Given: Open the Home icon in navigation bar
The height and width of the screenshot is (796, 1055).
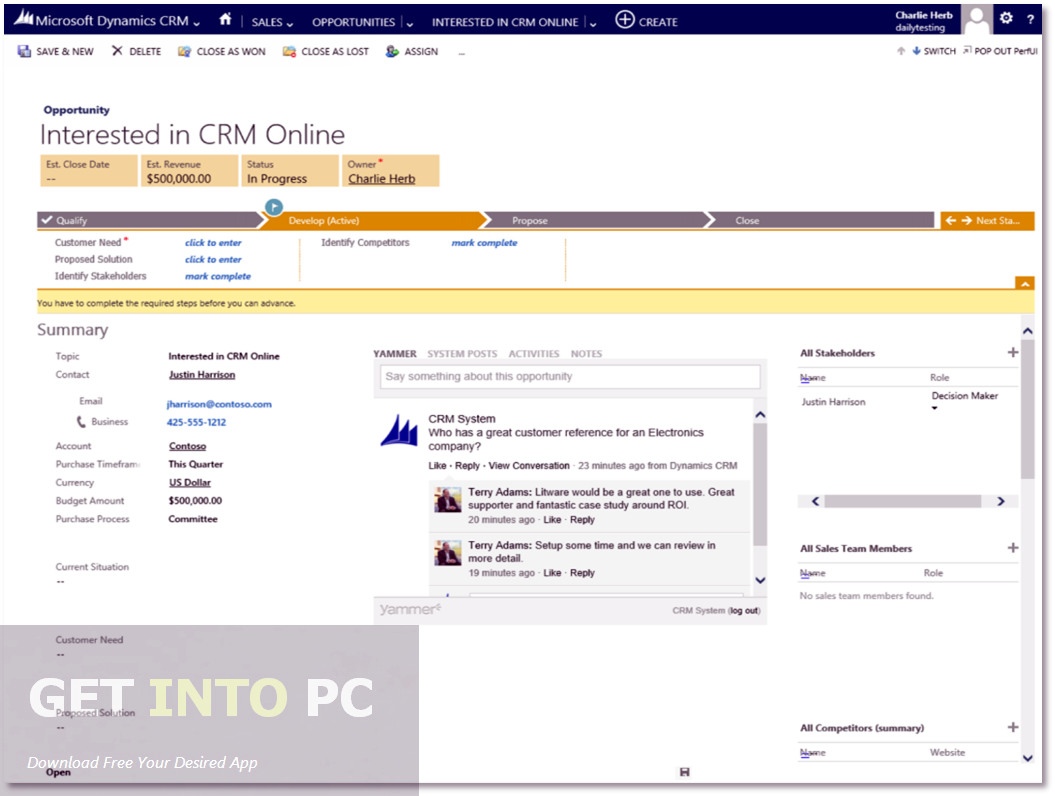Looking at the screenshot, I should click(225, 20).
